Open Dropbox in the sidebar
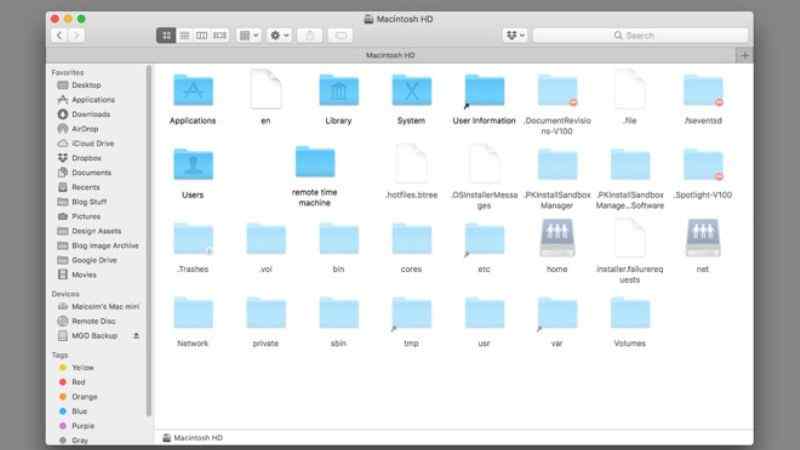800x450 pixels. point(86,158)
